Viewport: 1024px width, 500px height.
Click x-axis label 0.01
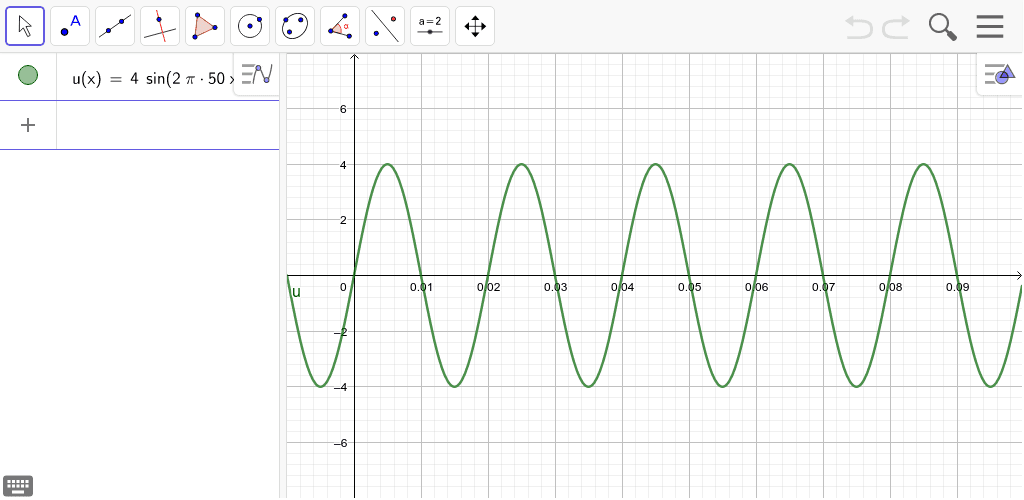[x=421, y=287]
